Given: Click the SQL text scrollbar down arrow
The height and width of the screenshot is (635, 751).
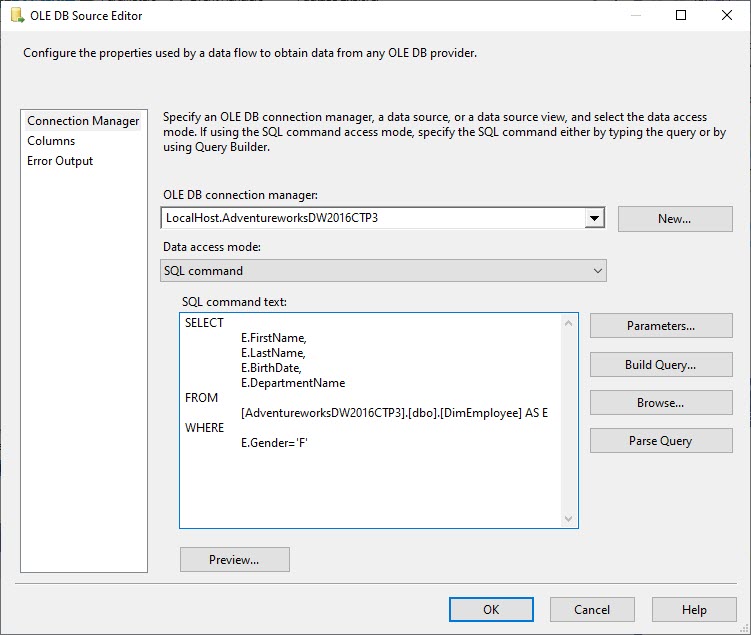Looking at the screenshot, I should click(569, 519).
